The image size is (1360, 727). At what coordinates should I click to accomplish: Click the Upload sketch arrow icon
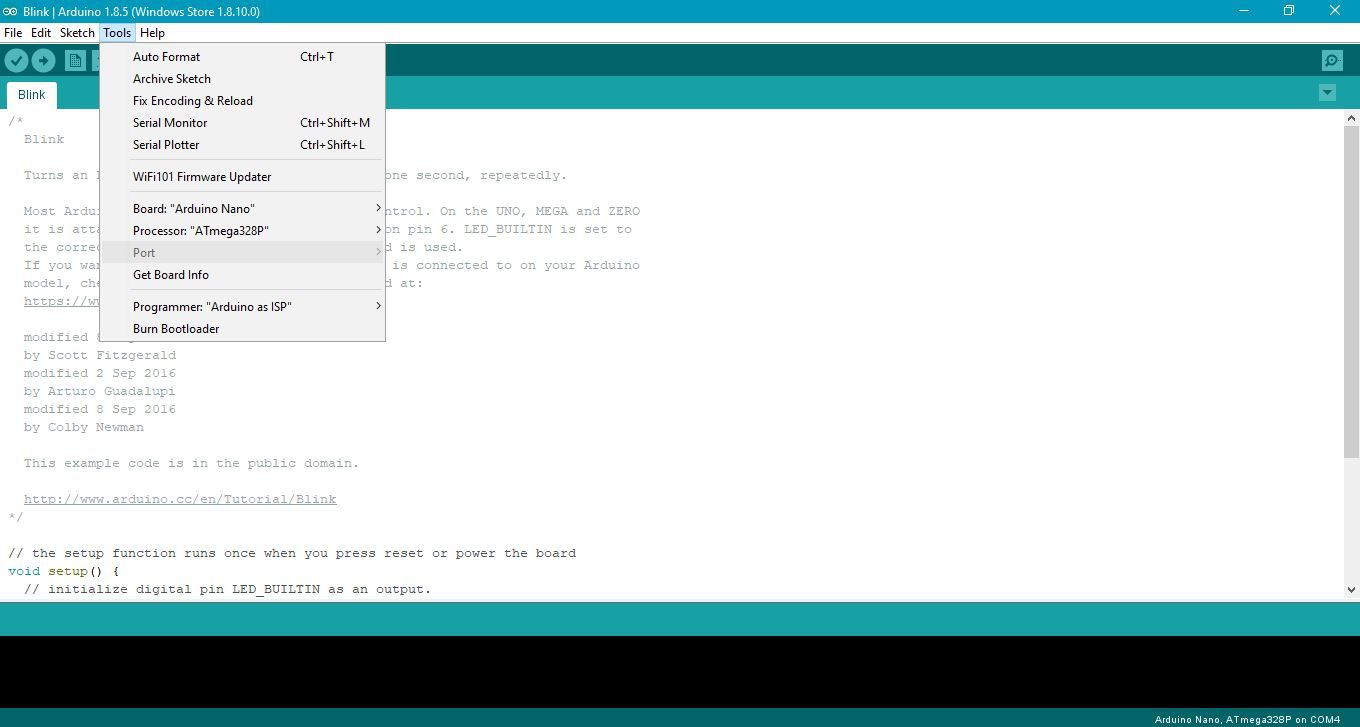[x=43, y=60]
